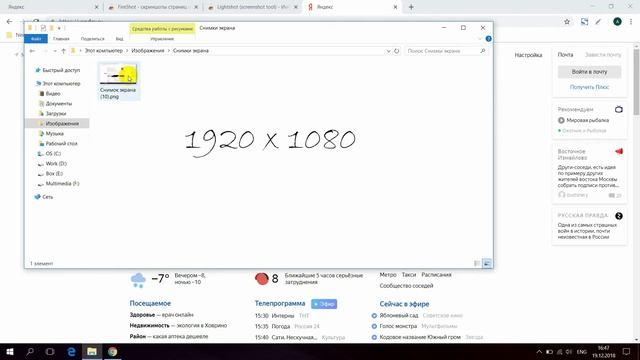Open the recent locations dropdown in Explorer
The width and height of the screenshot is (640, 360).
pos(55,51)
